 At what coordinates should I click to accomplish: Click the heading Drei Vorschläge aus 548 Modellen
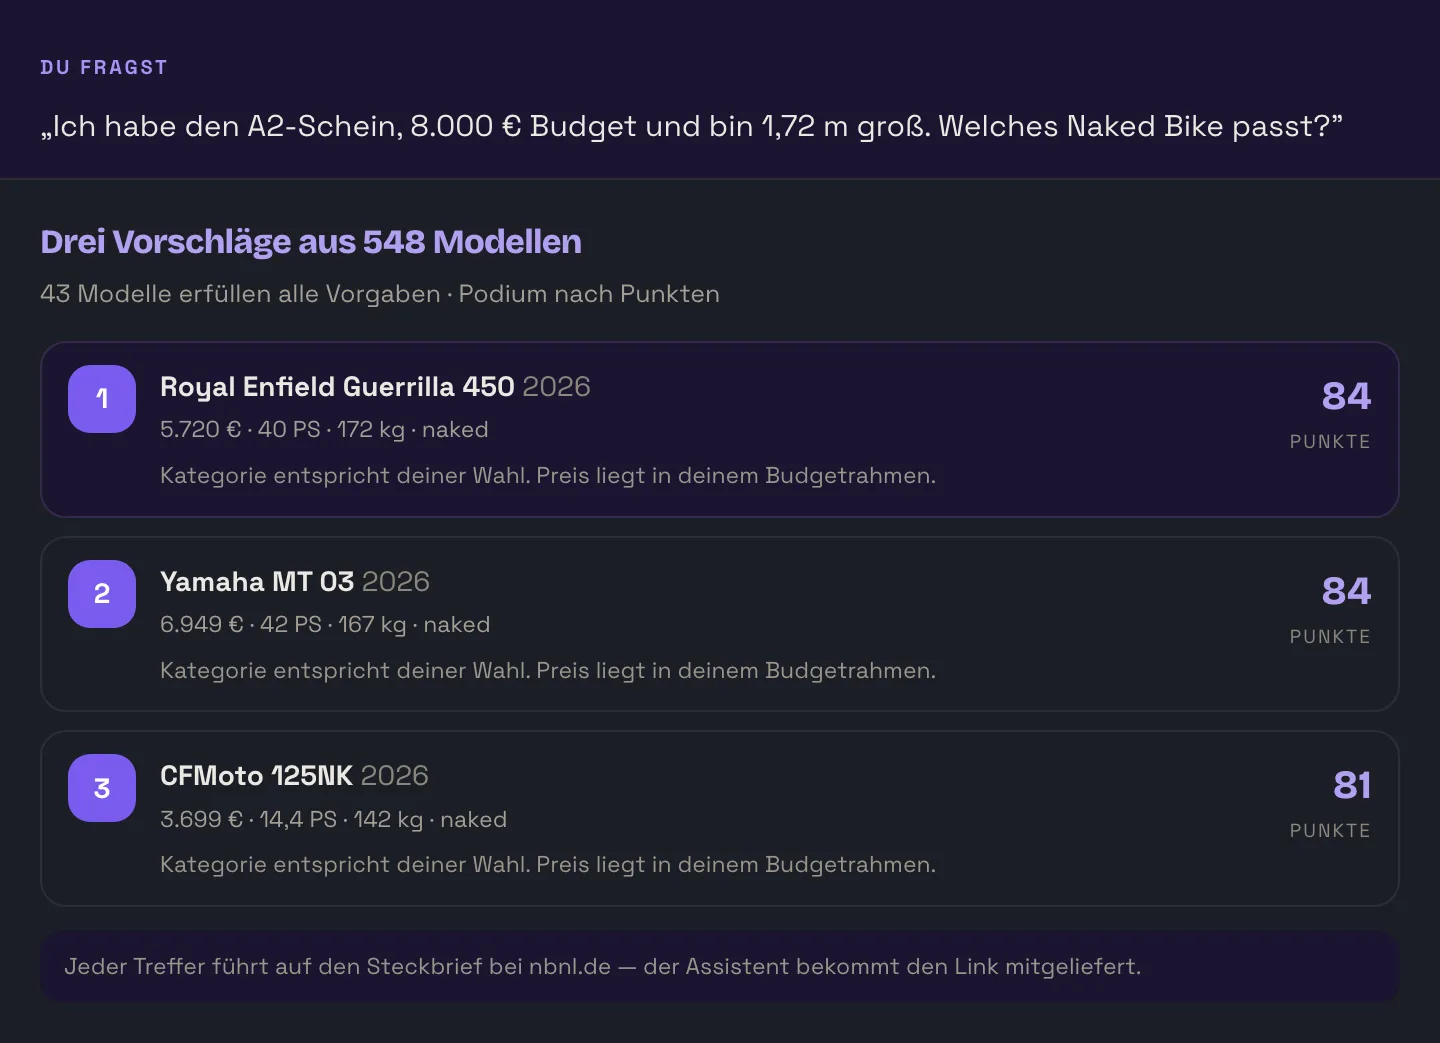(311, 242)
